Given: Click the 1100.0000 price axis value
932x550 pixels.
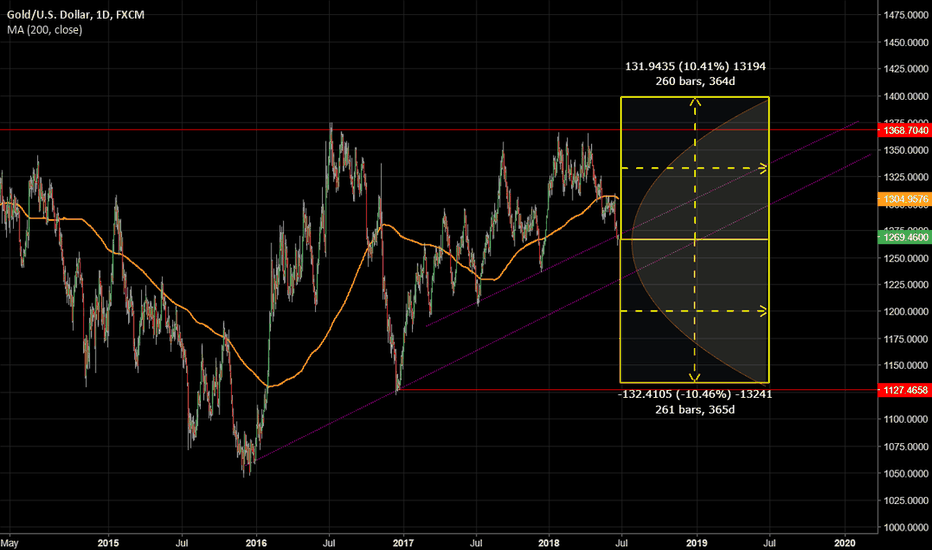Looking at the screenshot, I should 906,419.
